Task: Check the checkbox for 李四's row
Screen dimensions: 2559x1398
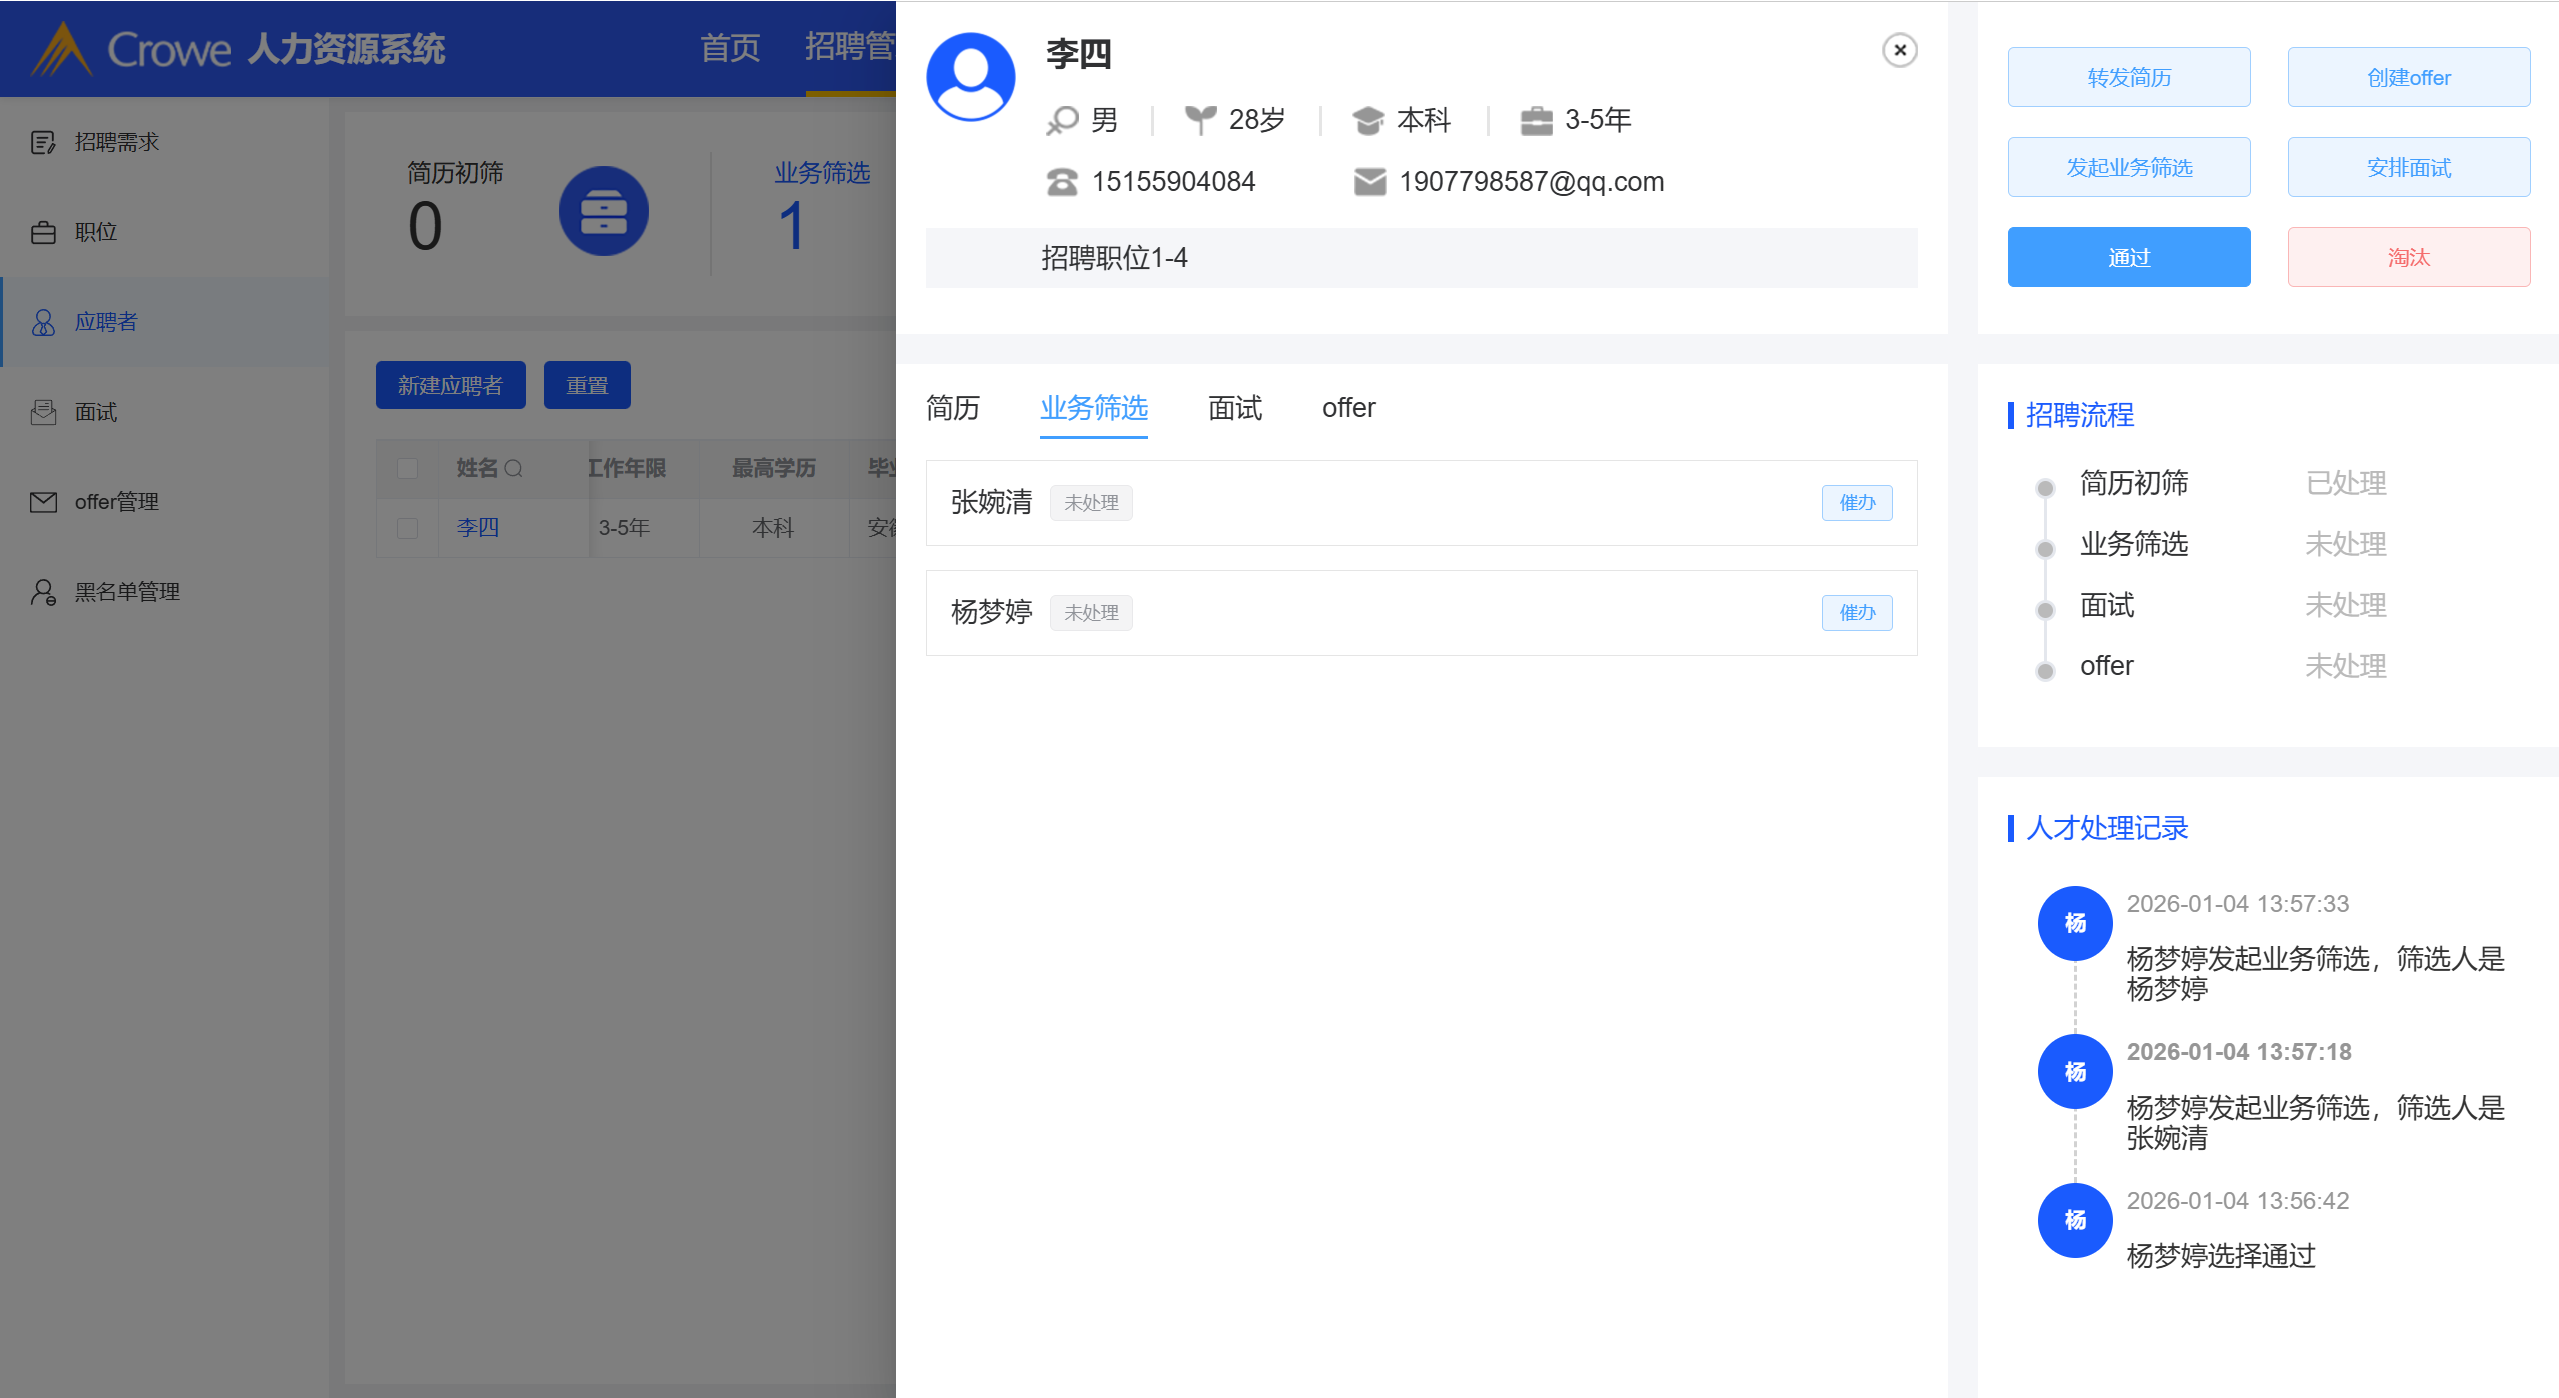Action: (x=407, y=527)
